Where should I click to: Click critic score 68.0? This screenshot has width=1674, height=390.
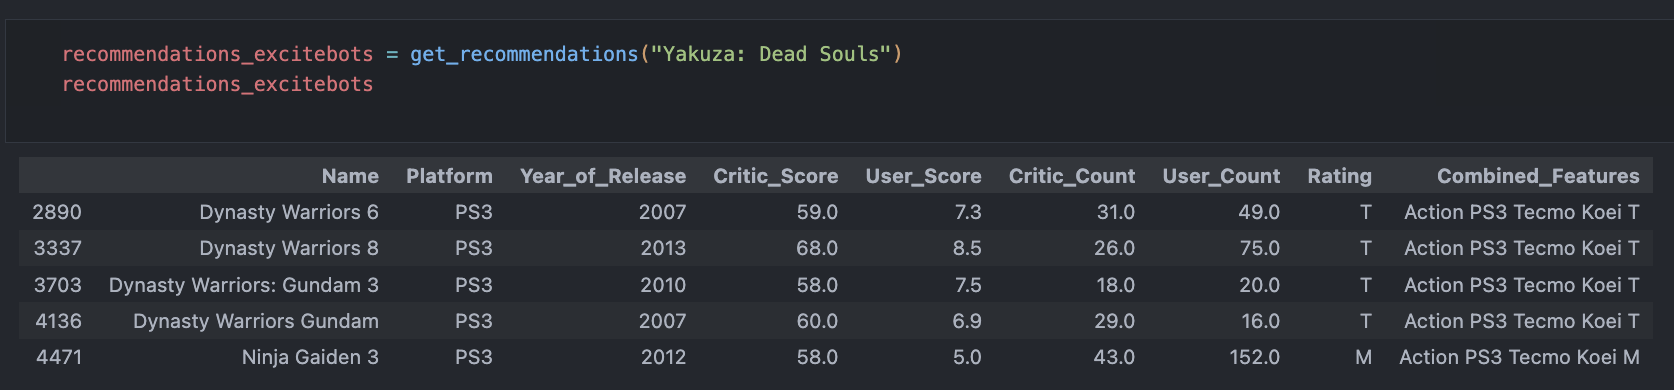(817, 248)
